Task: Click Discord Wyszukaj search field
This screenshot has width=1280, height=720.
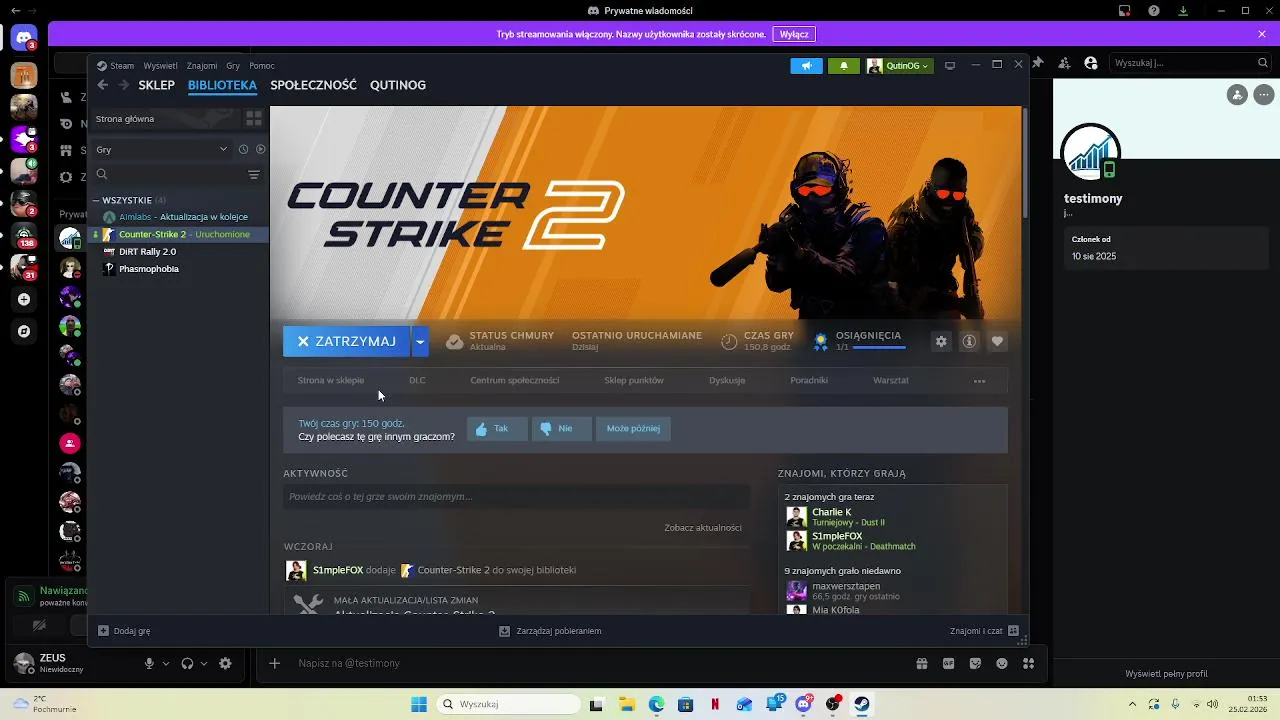Action: pyautogui.click(x=1190, y=63)
